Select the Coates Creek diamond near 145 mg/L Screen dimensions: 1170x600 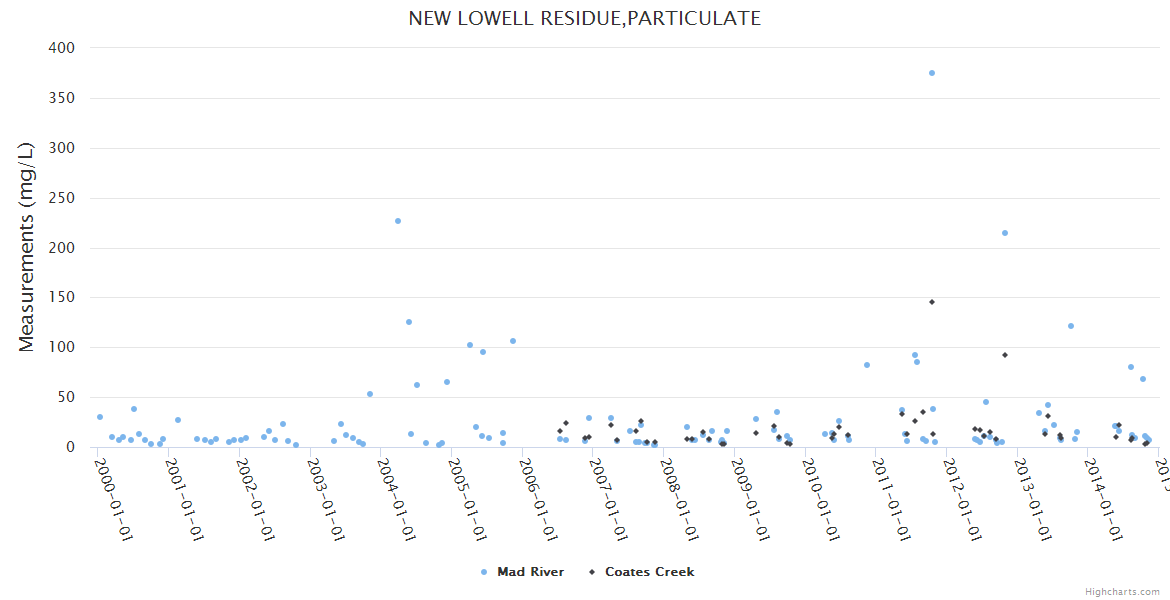932,302
